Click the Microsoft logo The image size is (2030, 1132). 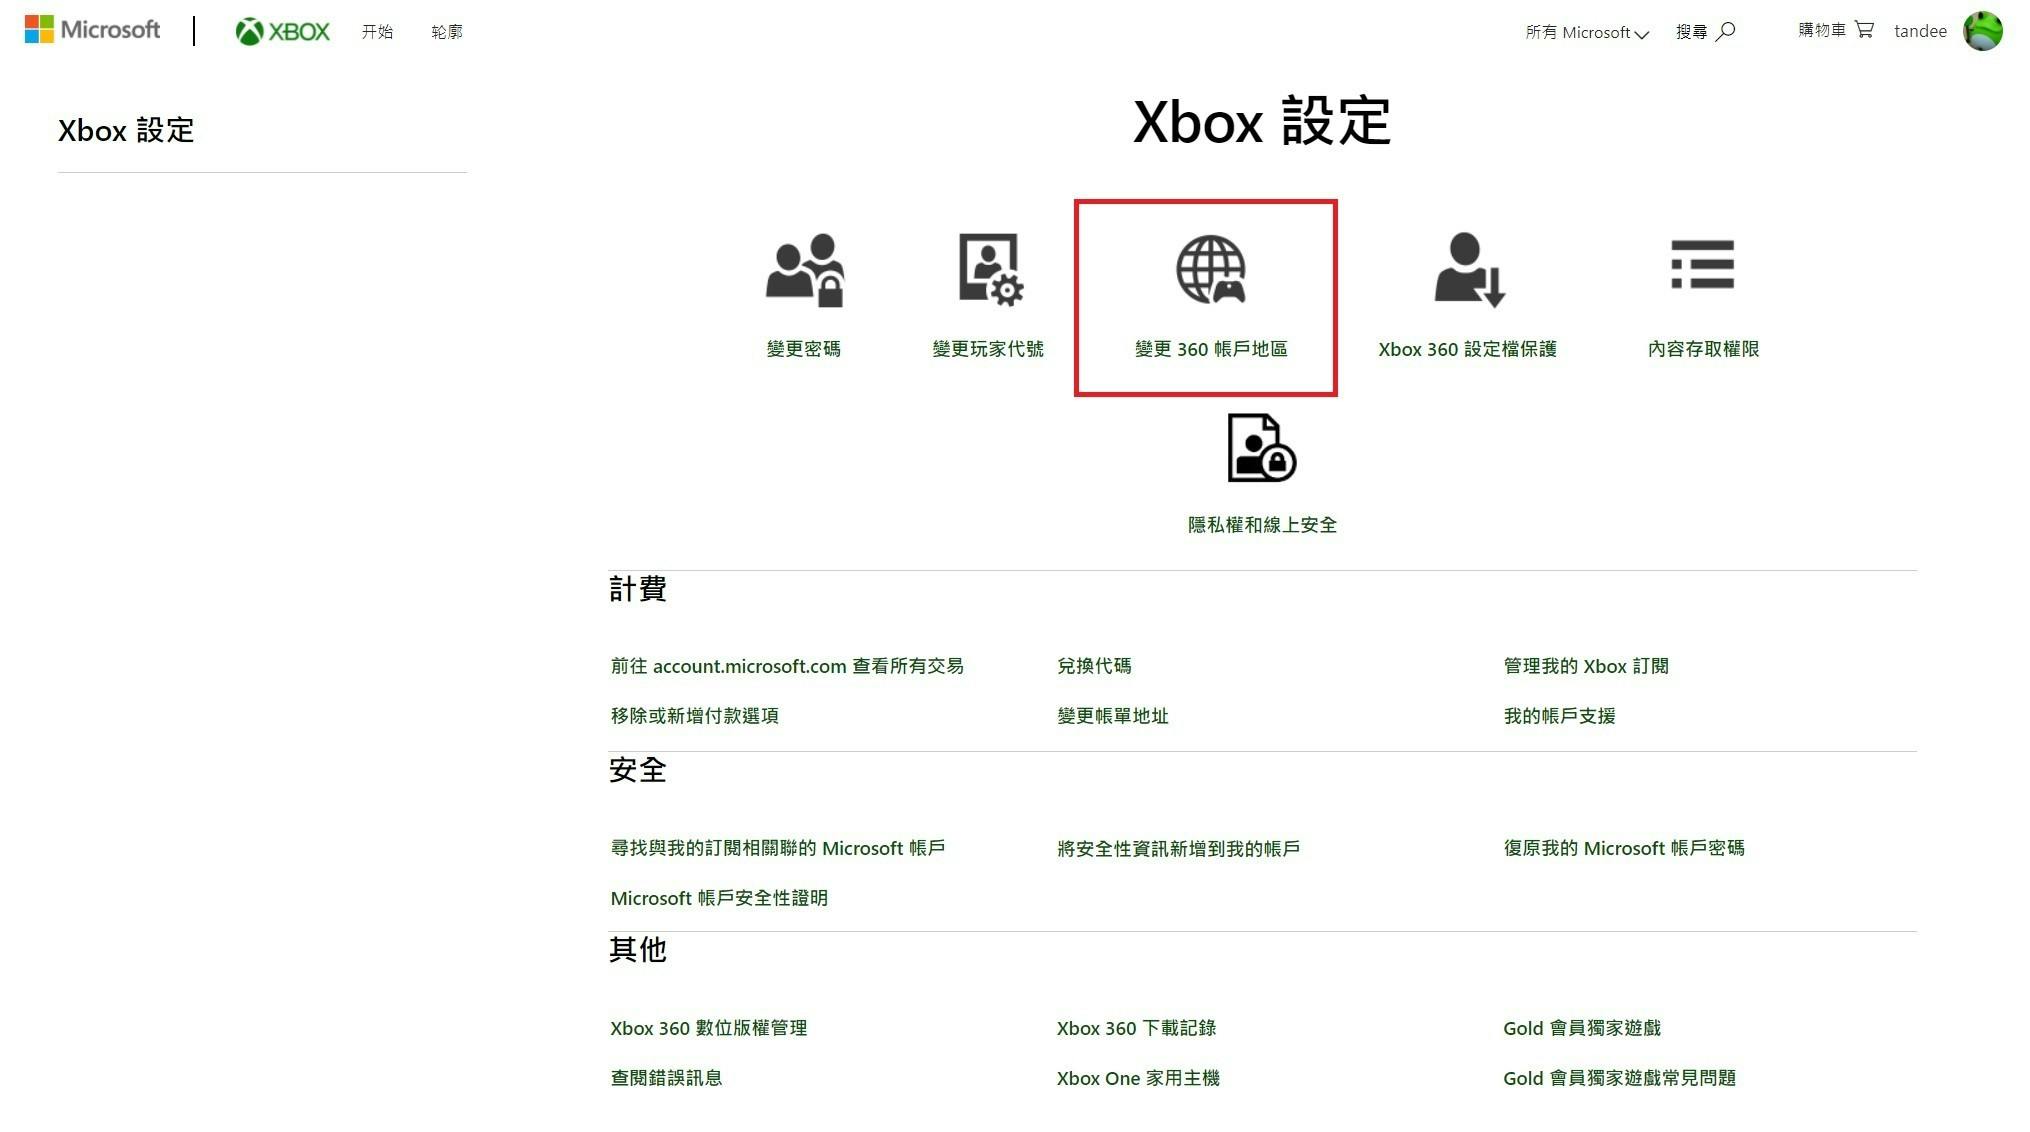coord(92,30)
